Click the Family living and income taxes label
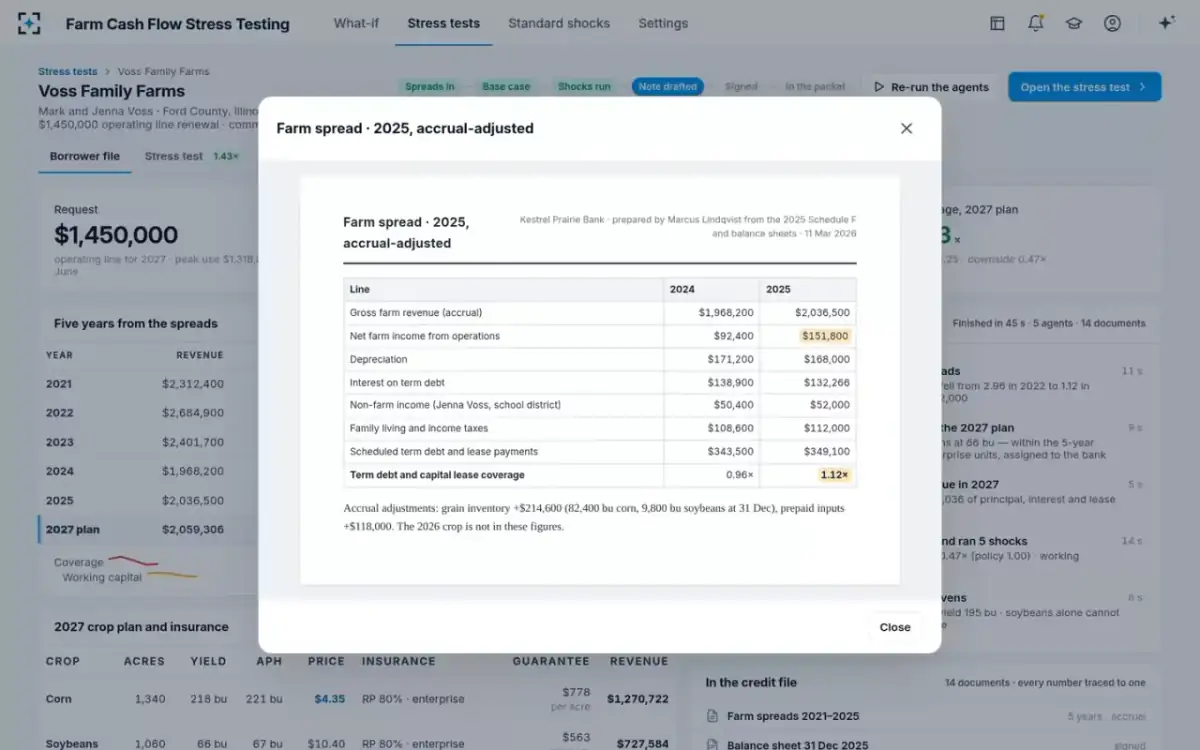1200x750 pixels. (419, 428)
